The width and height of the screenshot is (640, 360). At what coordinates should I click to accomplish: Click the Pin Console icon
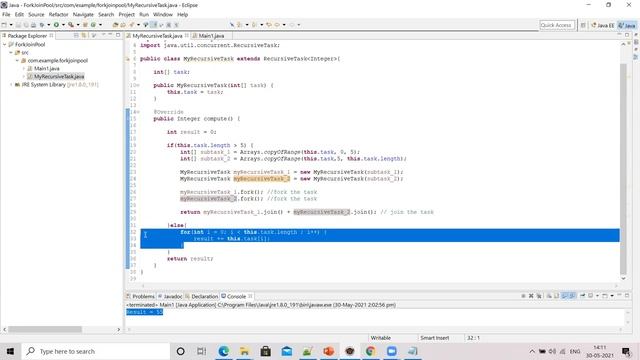(x=582, y=296)
